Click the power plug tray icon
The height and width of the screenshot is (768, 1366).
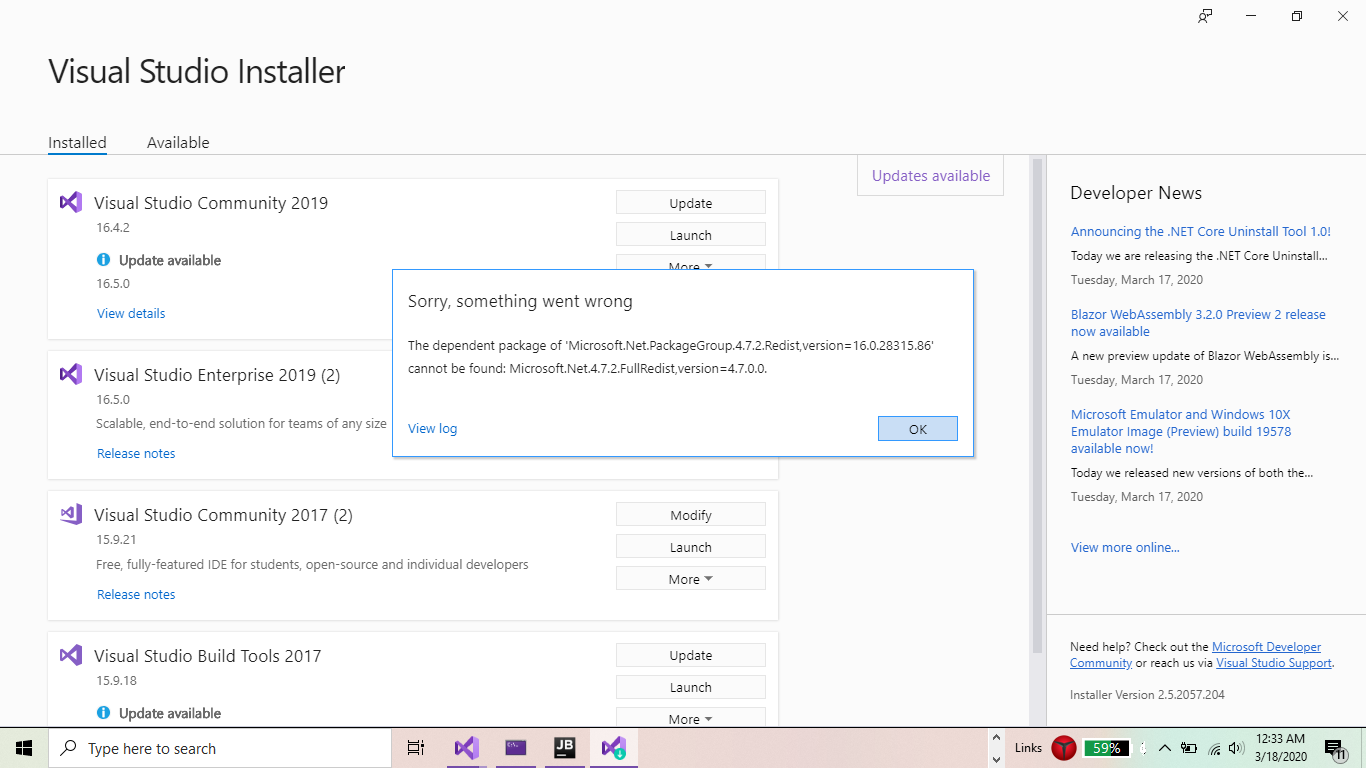[1189, 748]
